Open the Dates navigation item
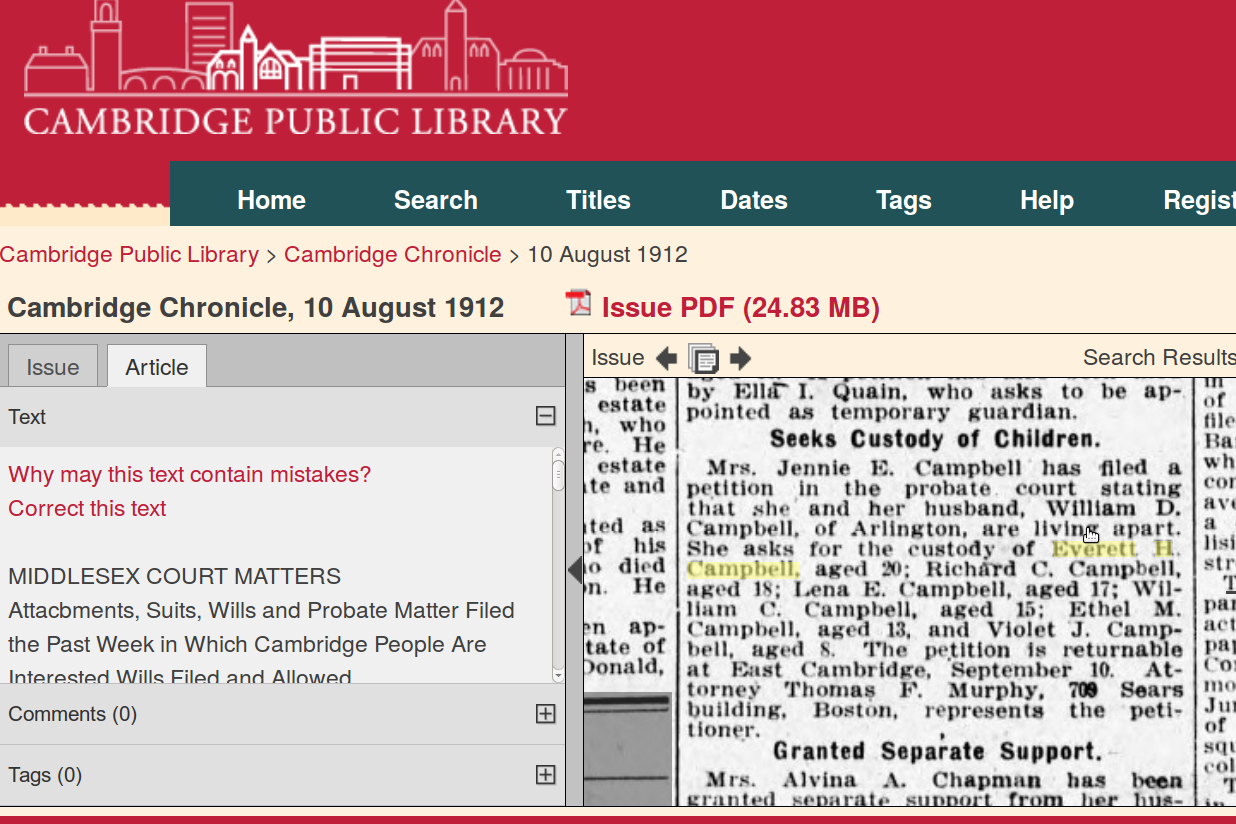The width and height of the screenshot is (1236, 824). [x=753, y=200]
